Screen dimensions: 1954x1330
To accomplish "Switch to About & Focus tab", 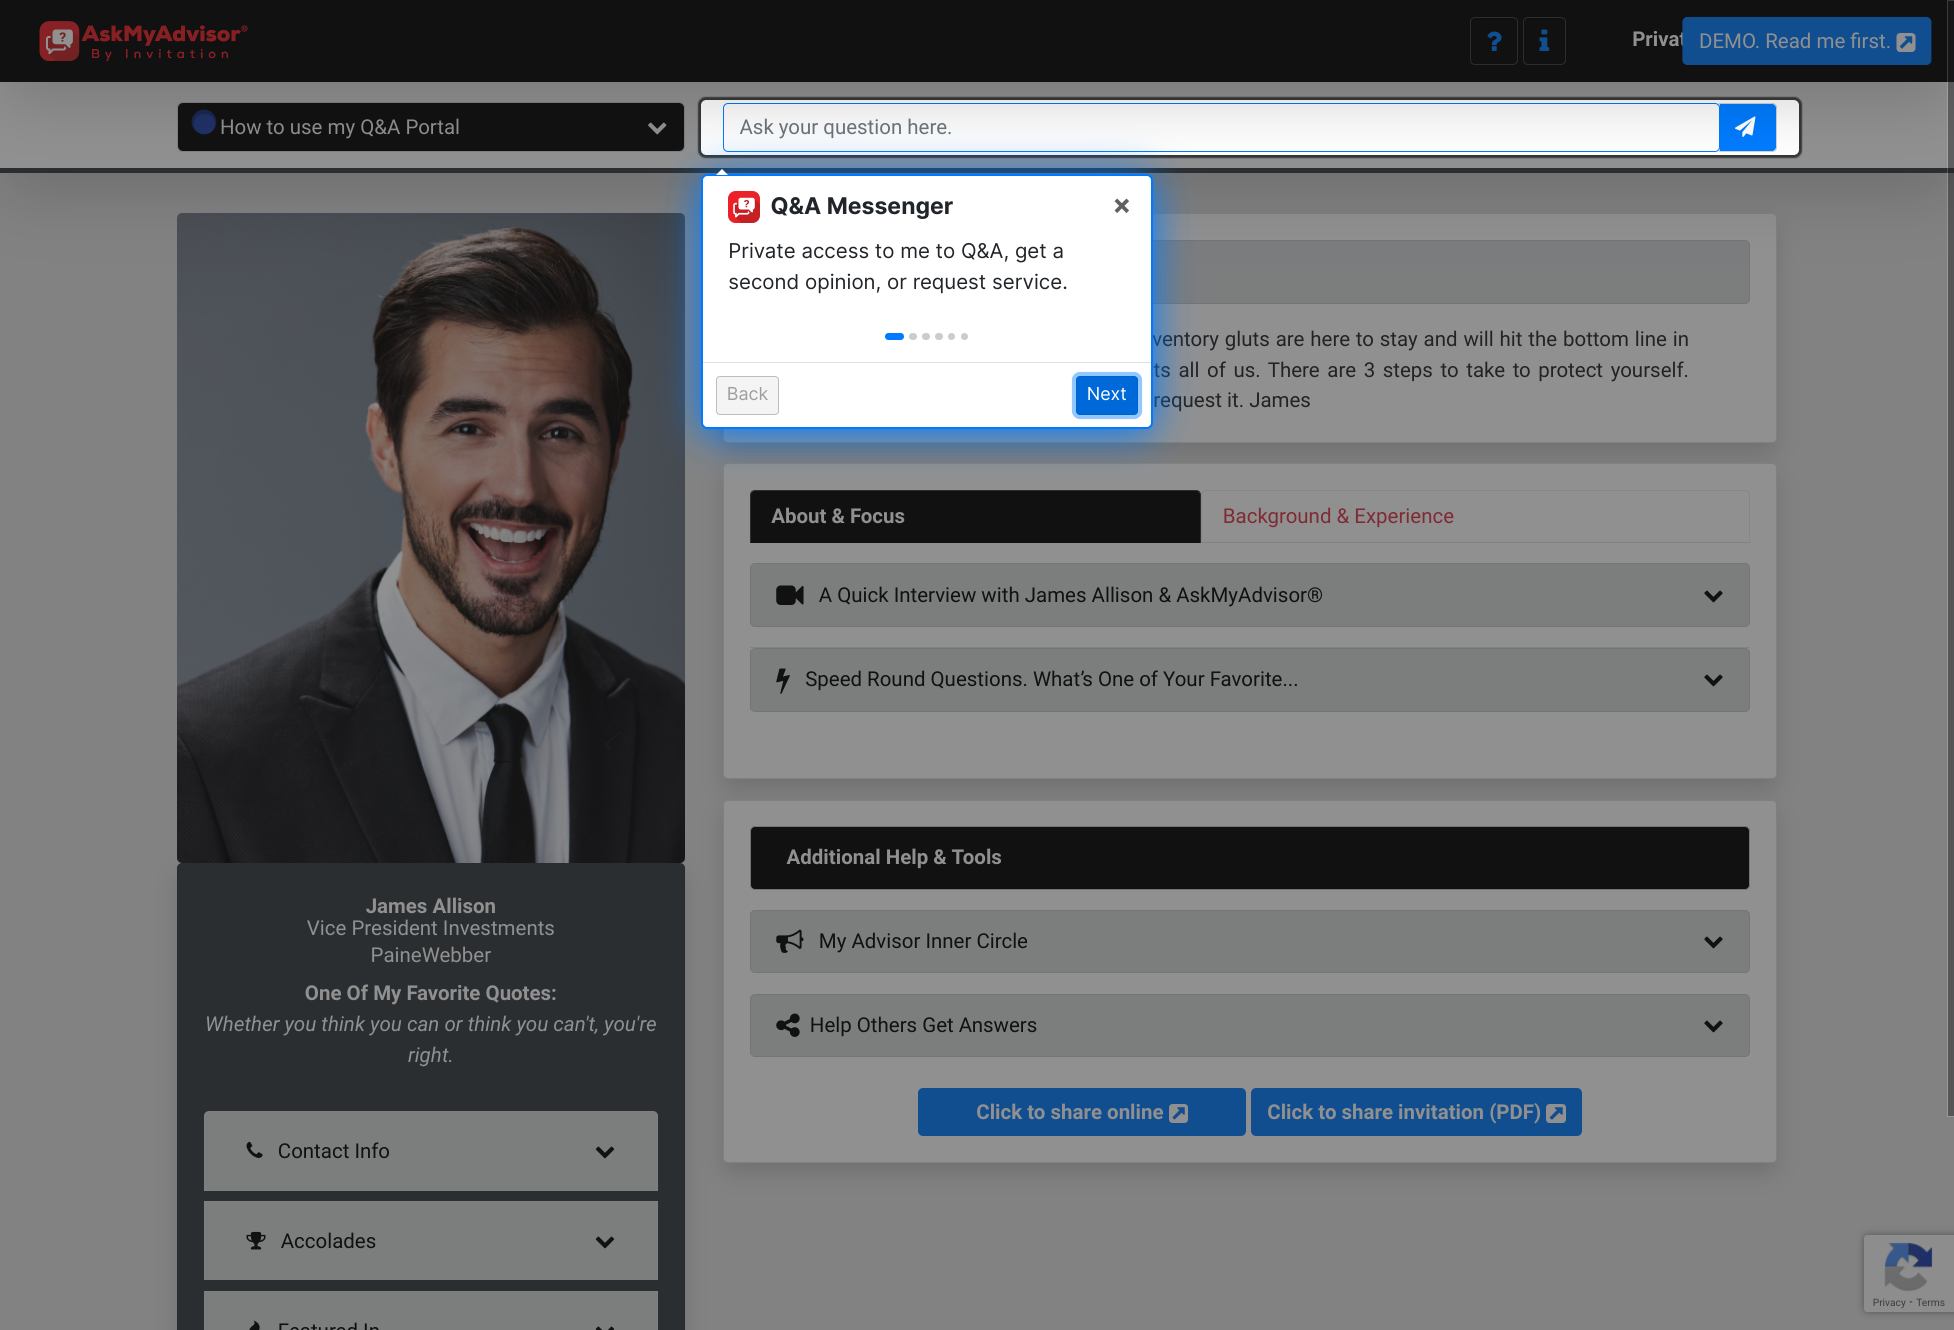I will tap(975, 516).
